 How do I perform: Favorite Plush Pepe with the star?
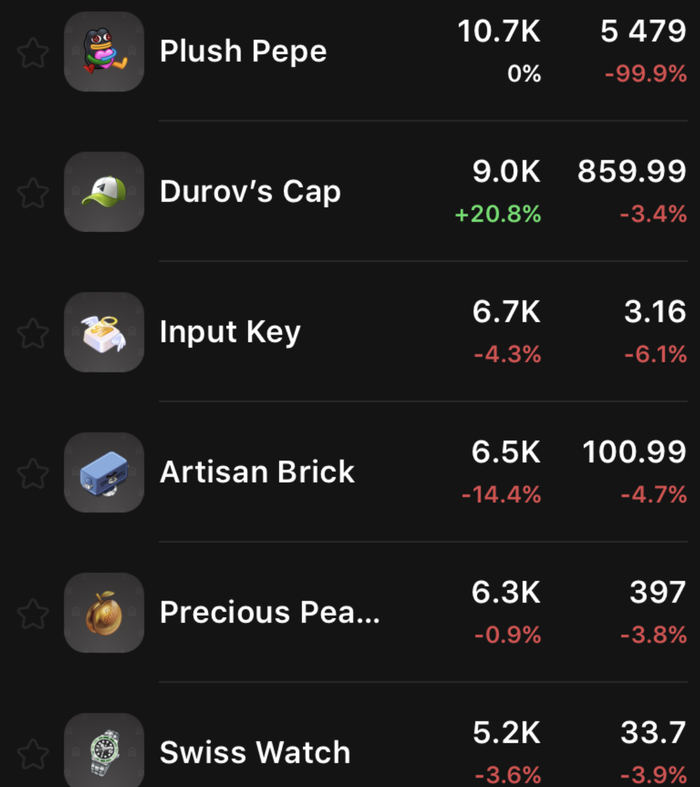coord(33,52)
